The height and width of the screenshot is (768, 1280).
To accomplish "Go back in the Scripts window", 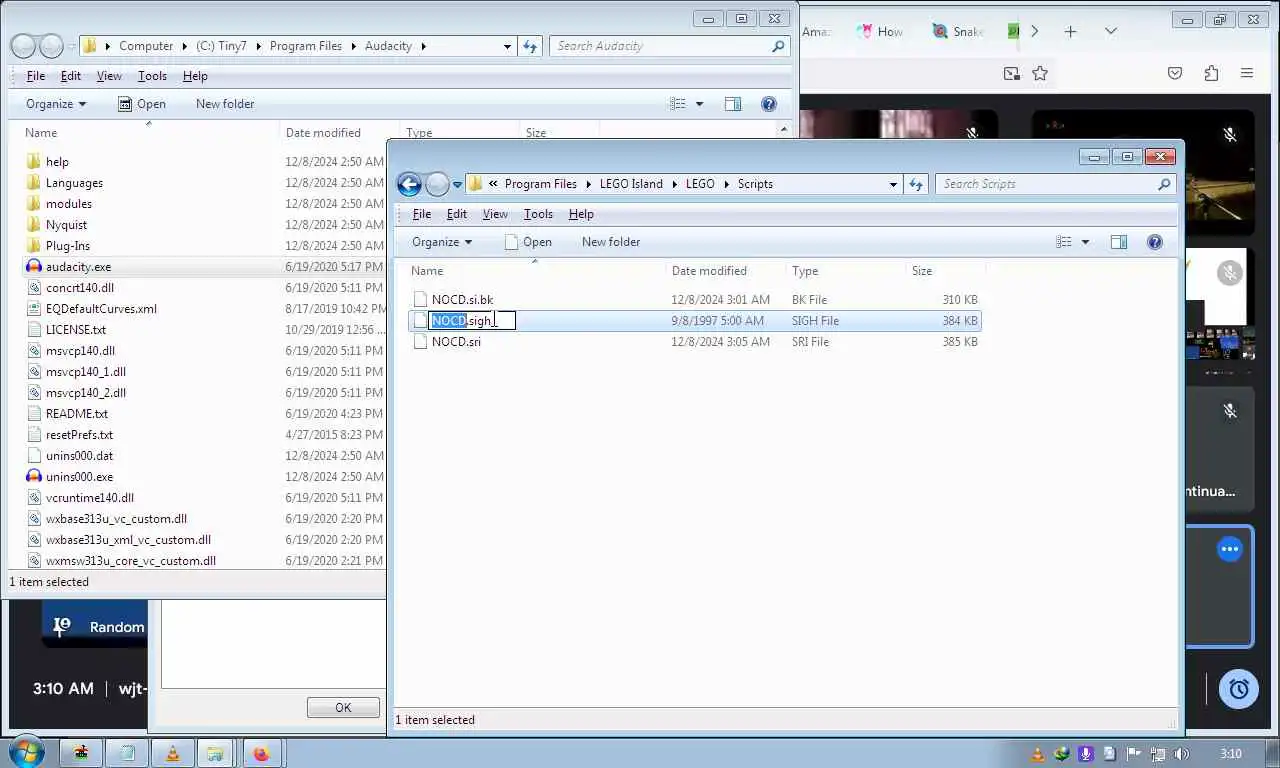I will [408, 184].
